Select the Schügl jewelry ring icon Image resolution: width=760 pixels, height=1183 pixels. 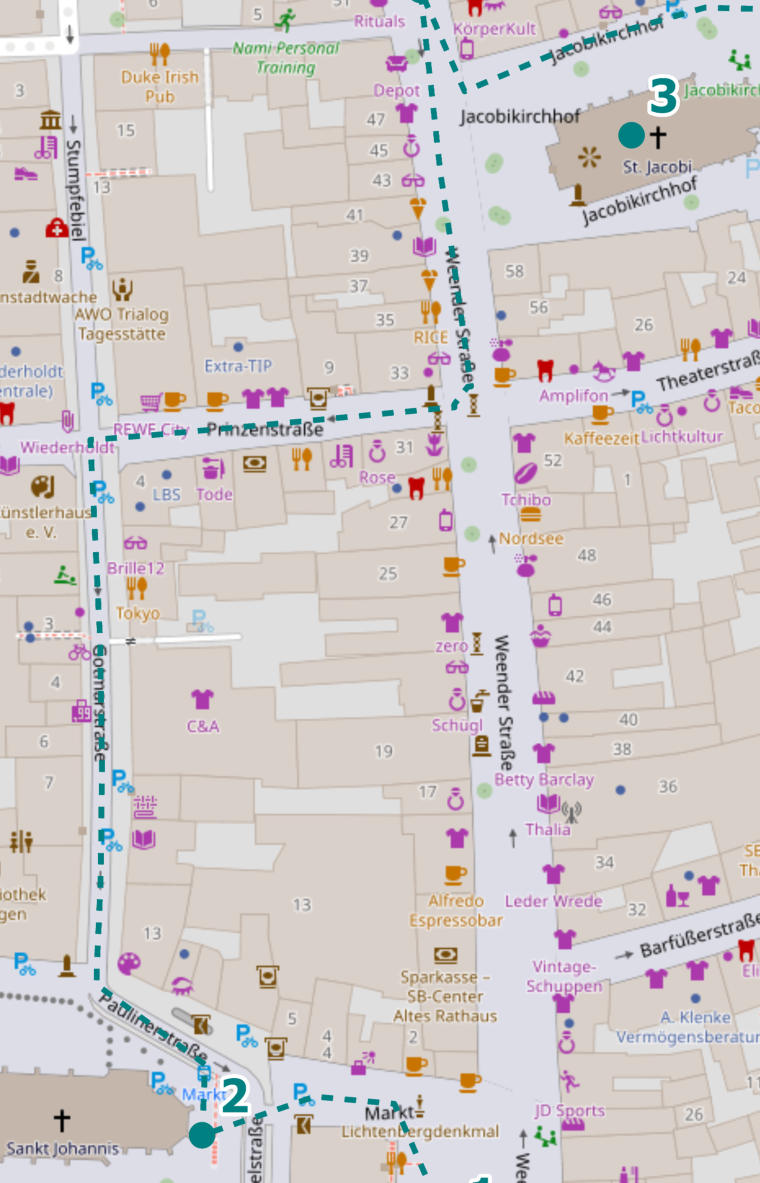pos(457,699)
